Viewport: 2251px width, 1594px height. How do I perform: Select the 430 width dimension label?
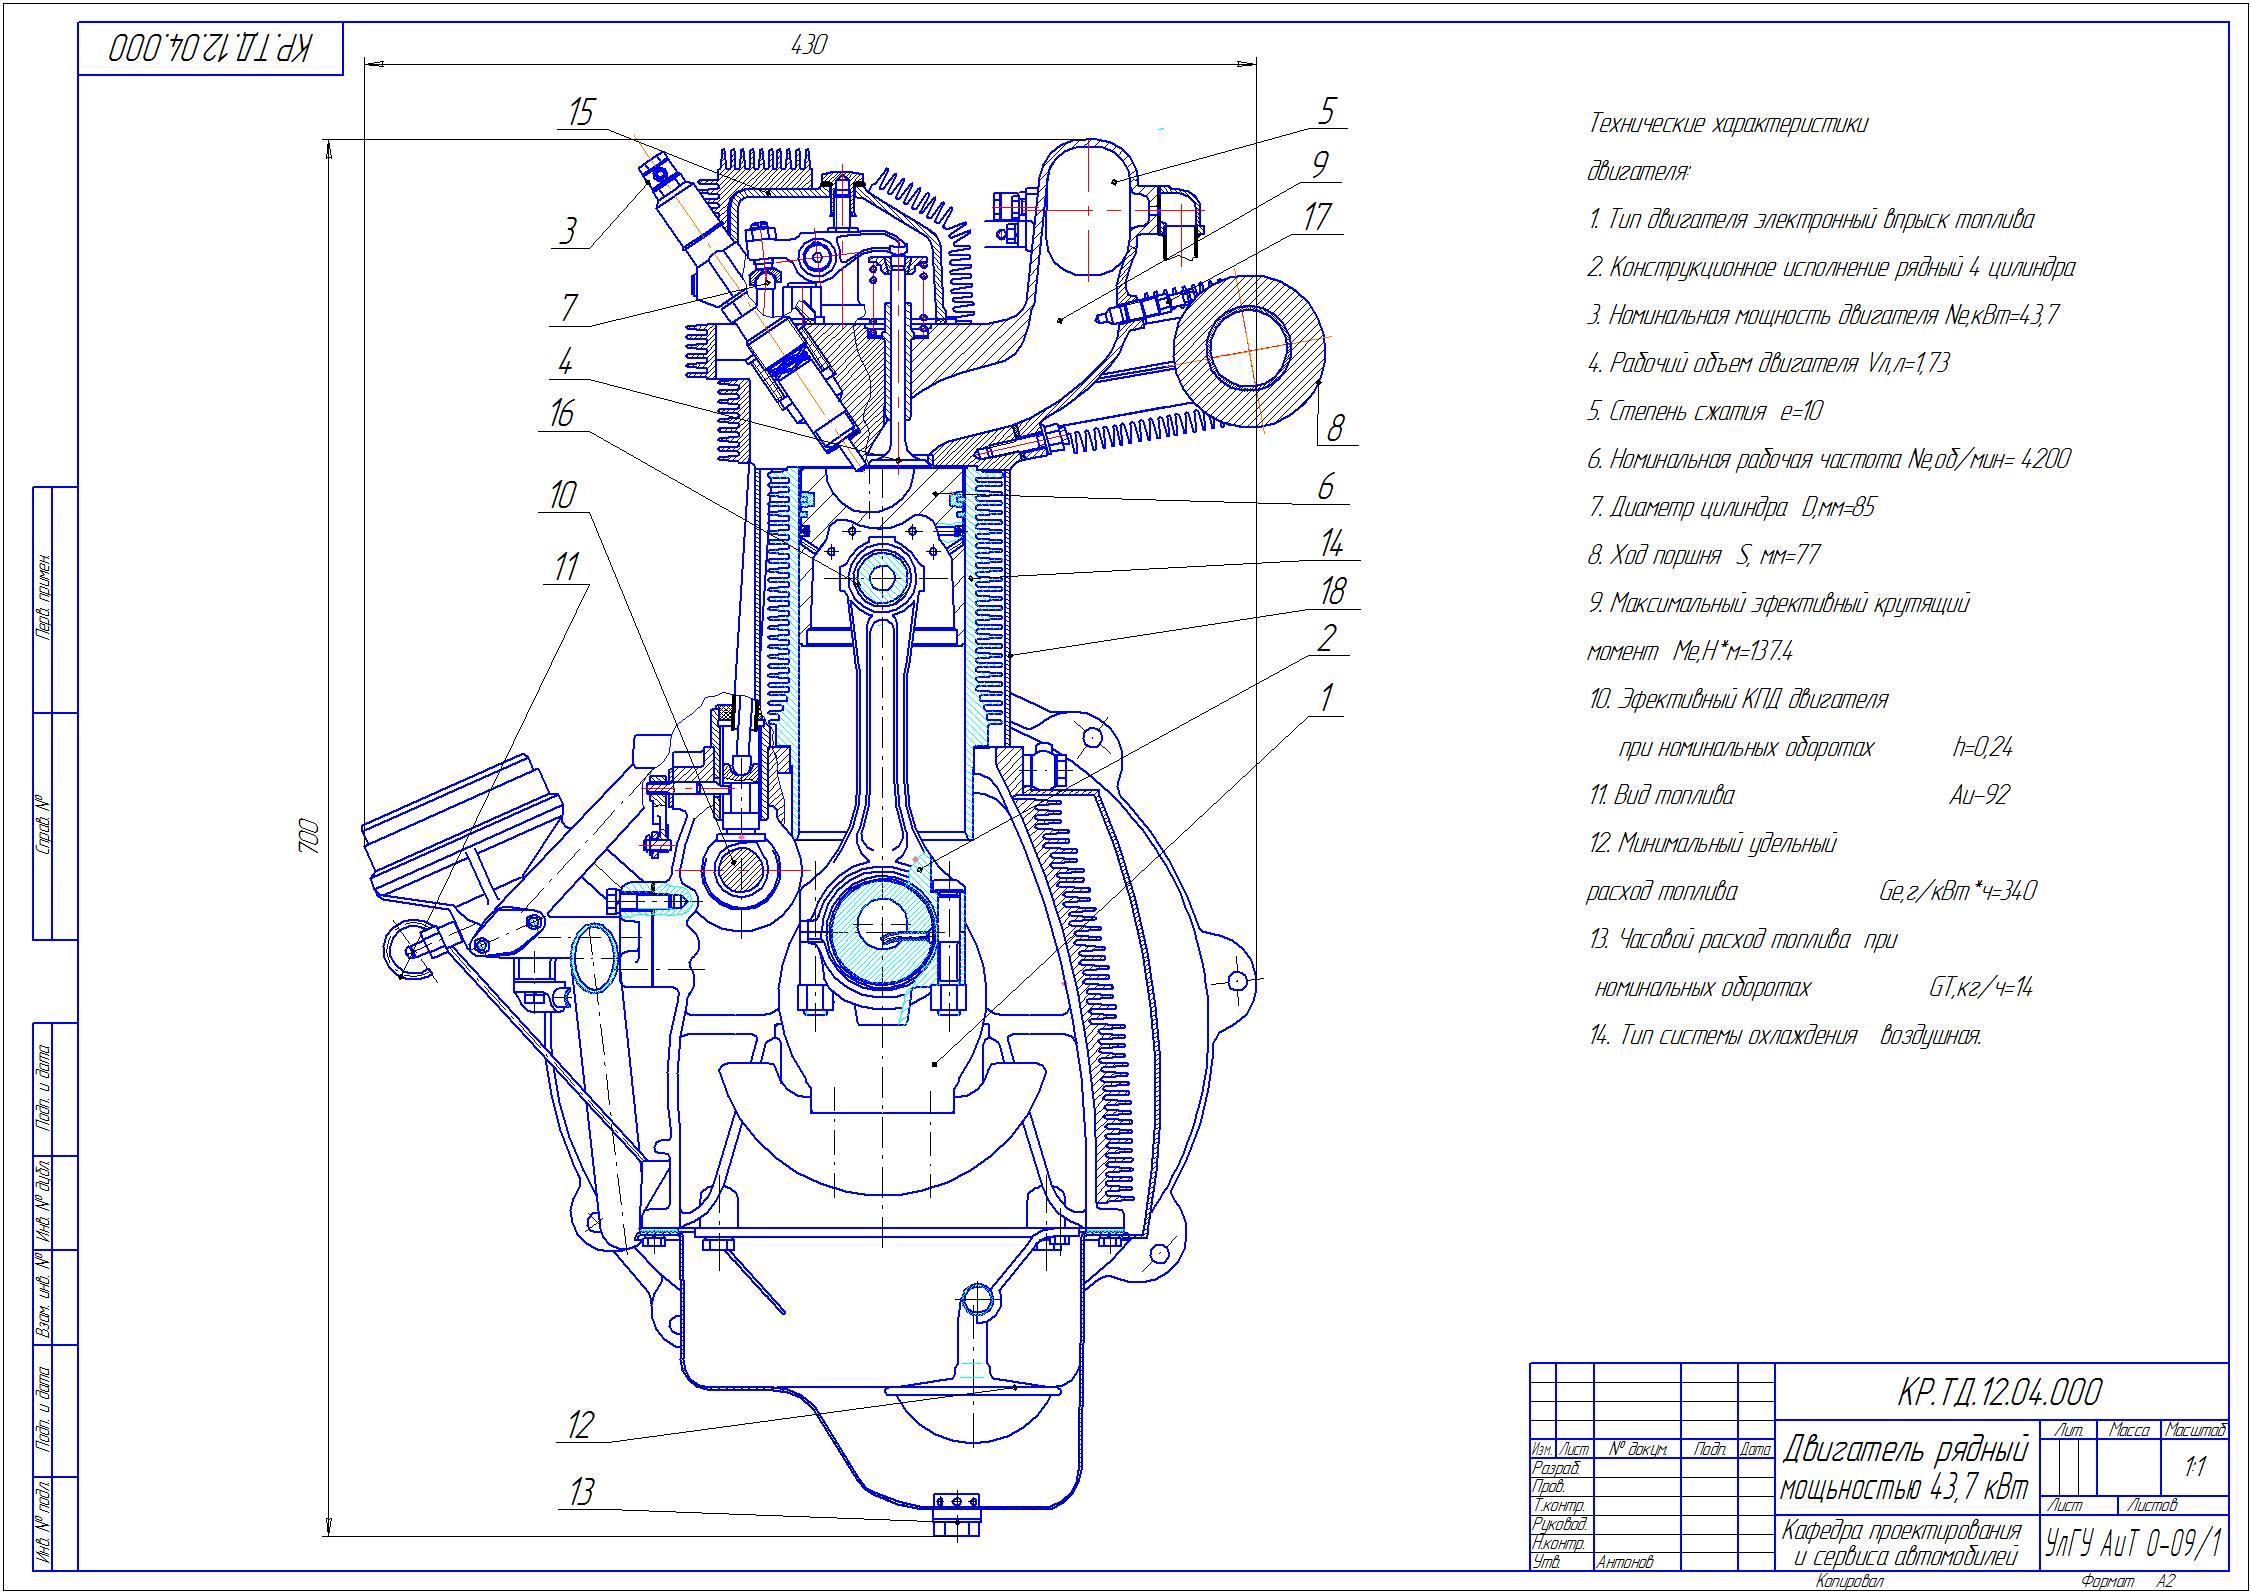[x=808, y=45]
